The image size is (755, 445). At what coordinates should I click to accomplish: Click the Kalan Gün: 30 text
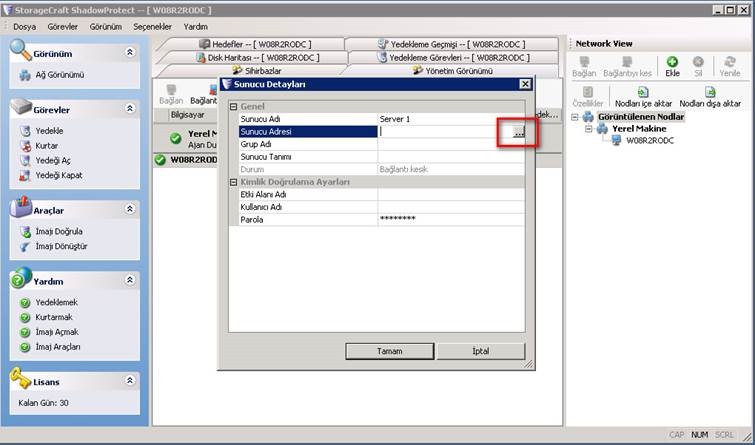43,403
